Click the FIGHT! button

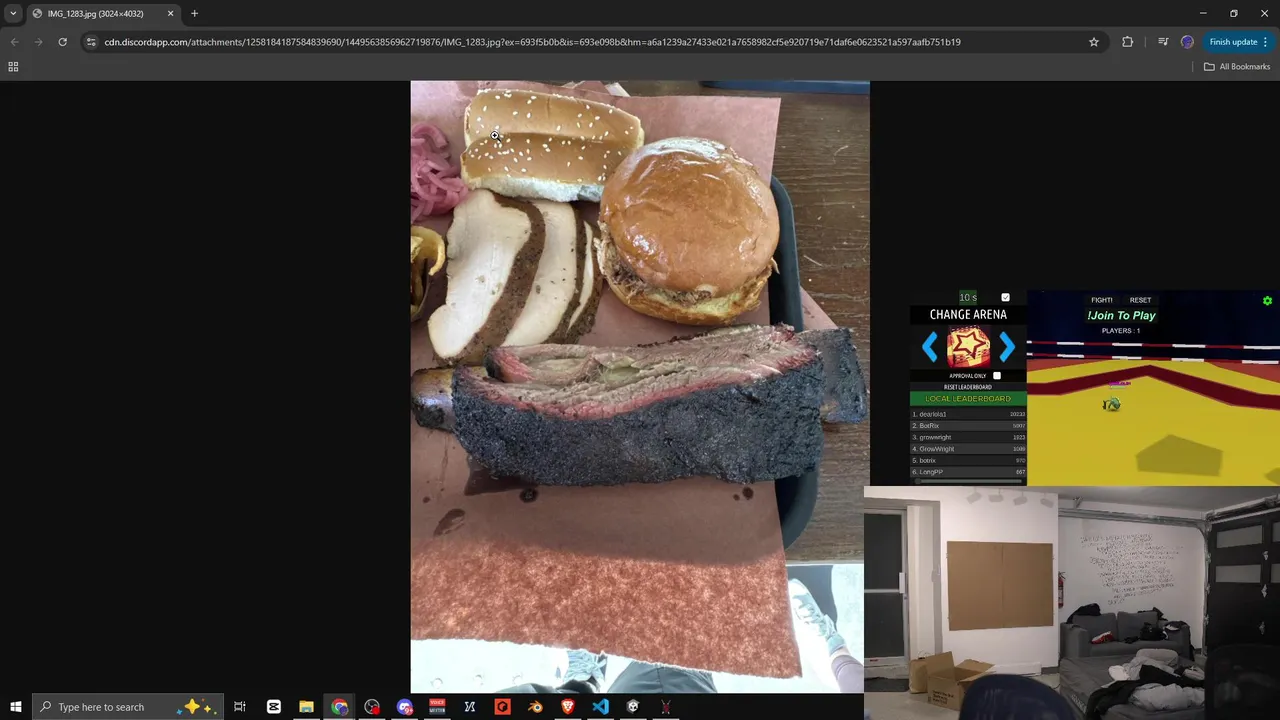(x=1102, y=300)
